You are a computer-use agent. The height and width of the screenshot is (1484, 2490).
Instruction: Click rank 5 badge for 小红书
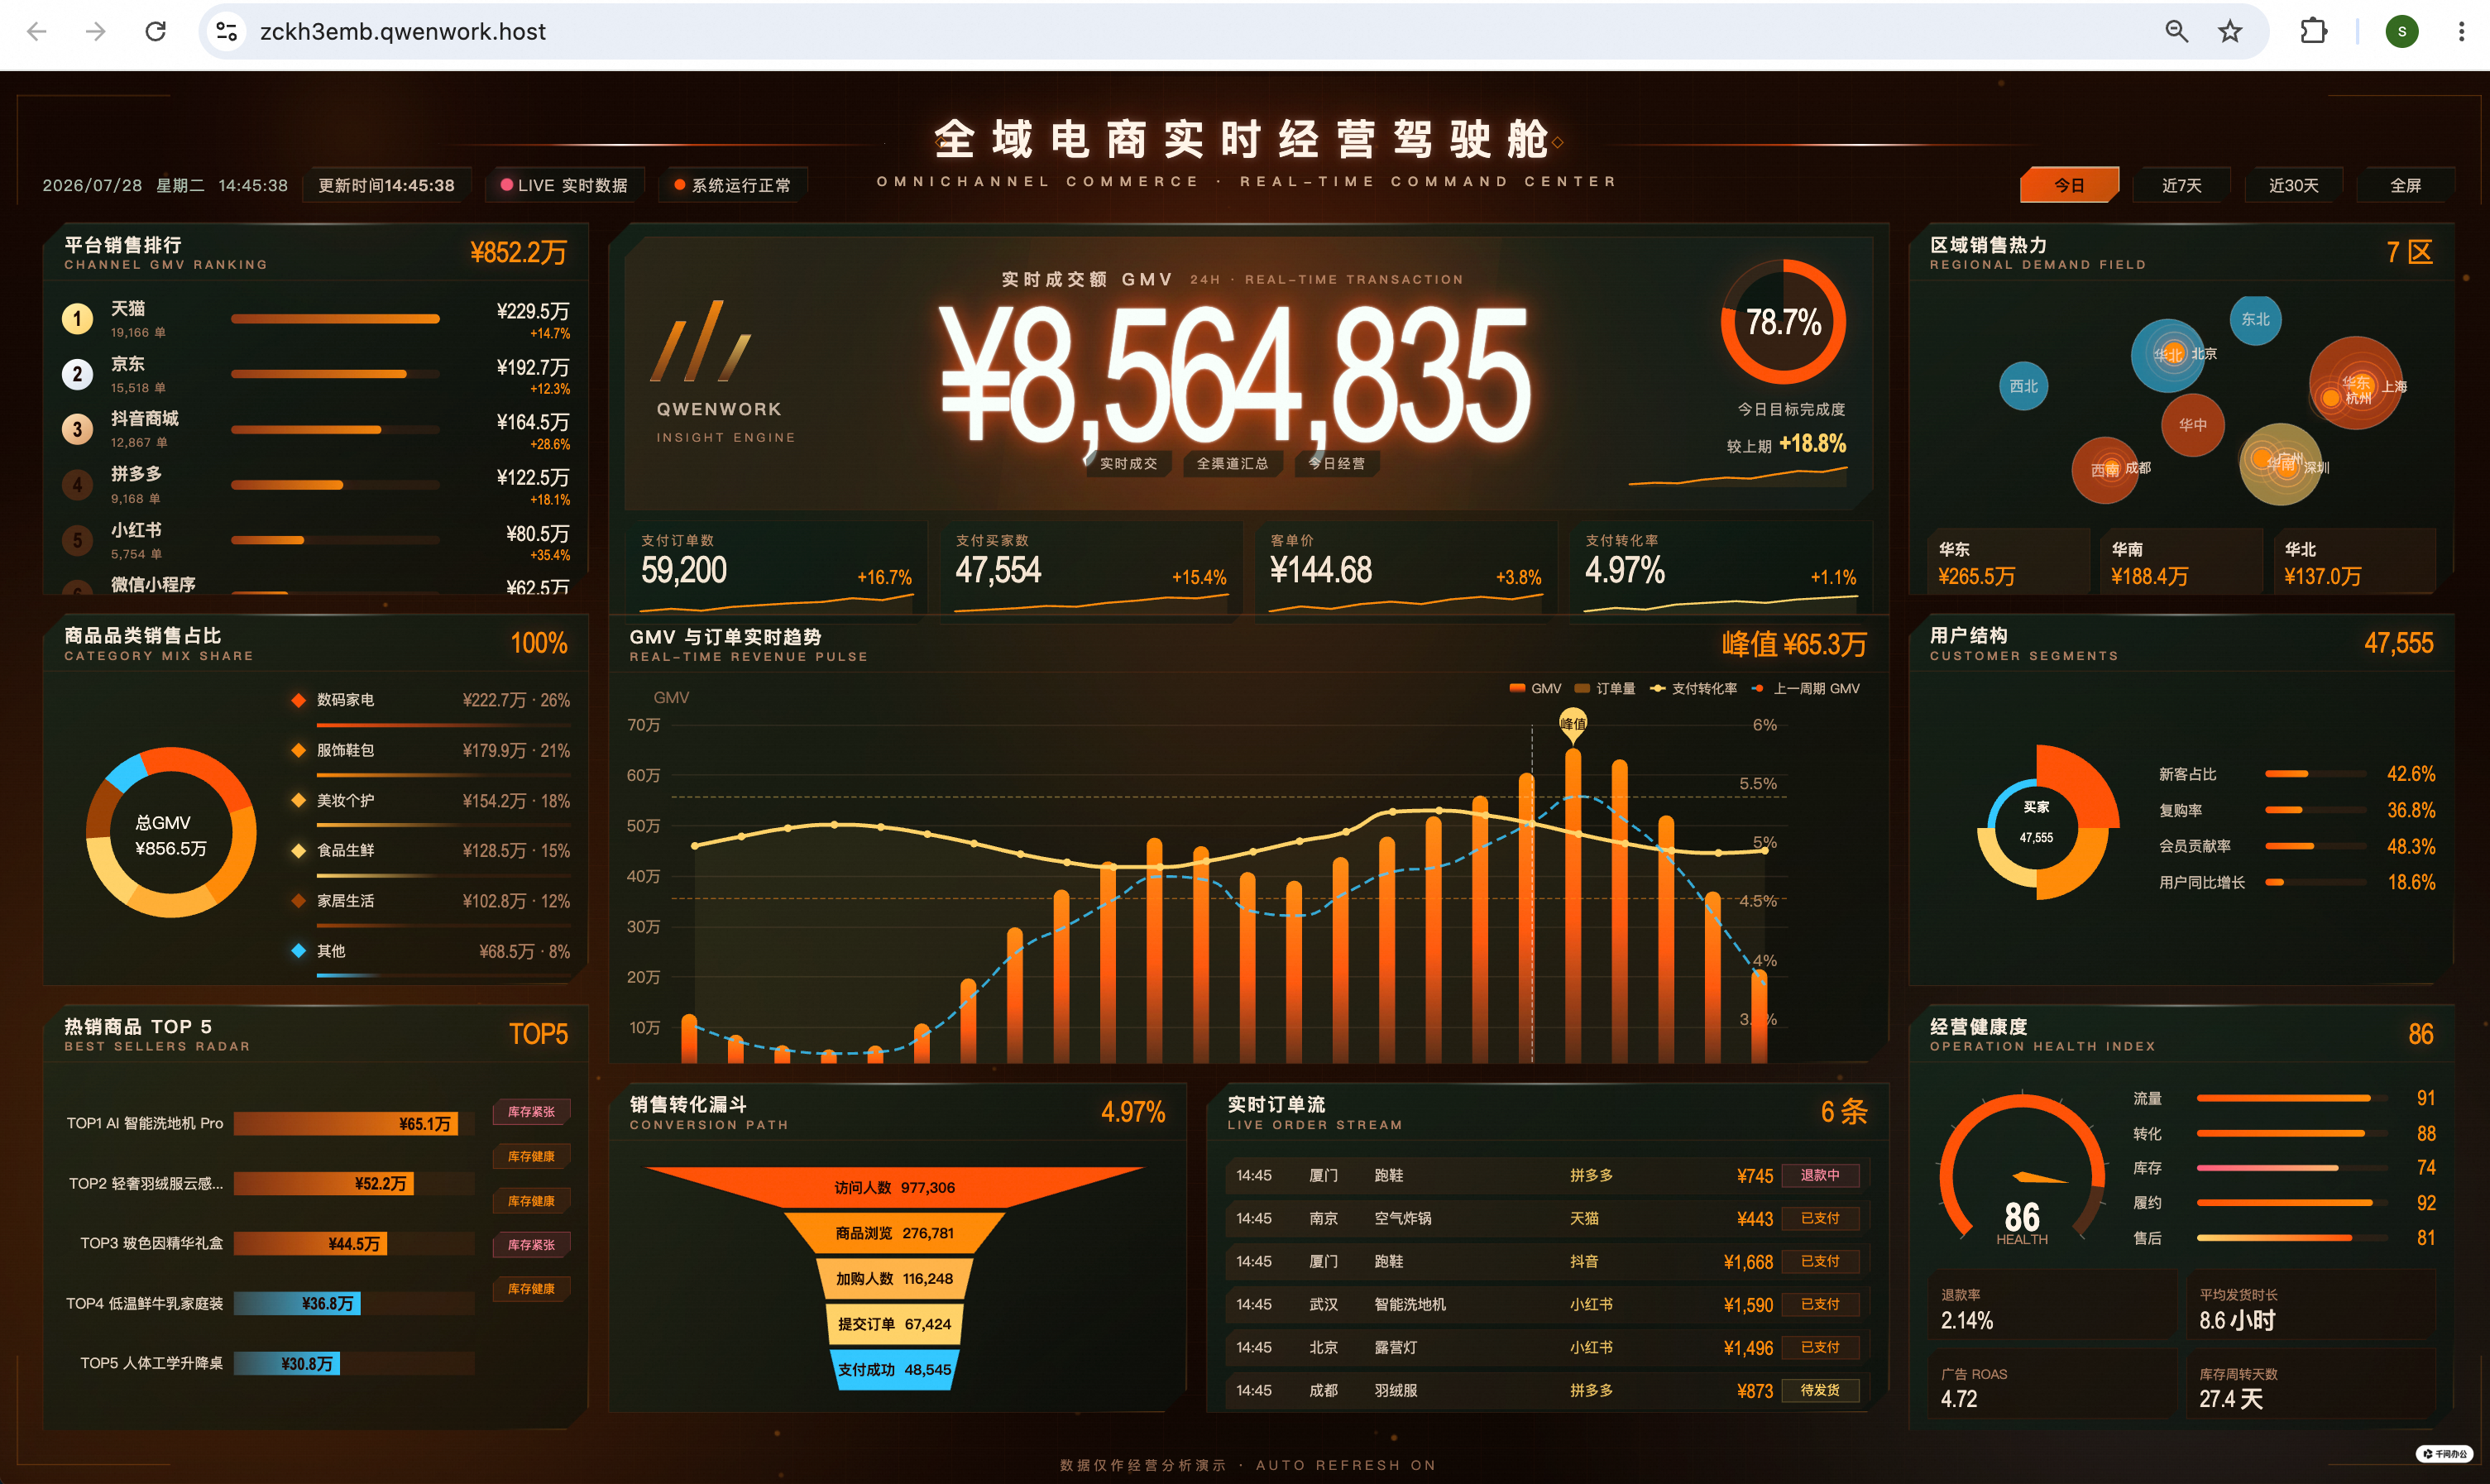pyautogui.click(x=77, y=540)
